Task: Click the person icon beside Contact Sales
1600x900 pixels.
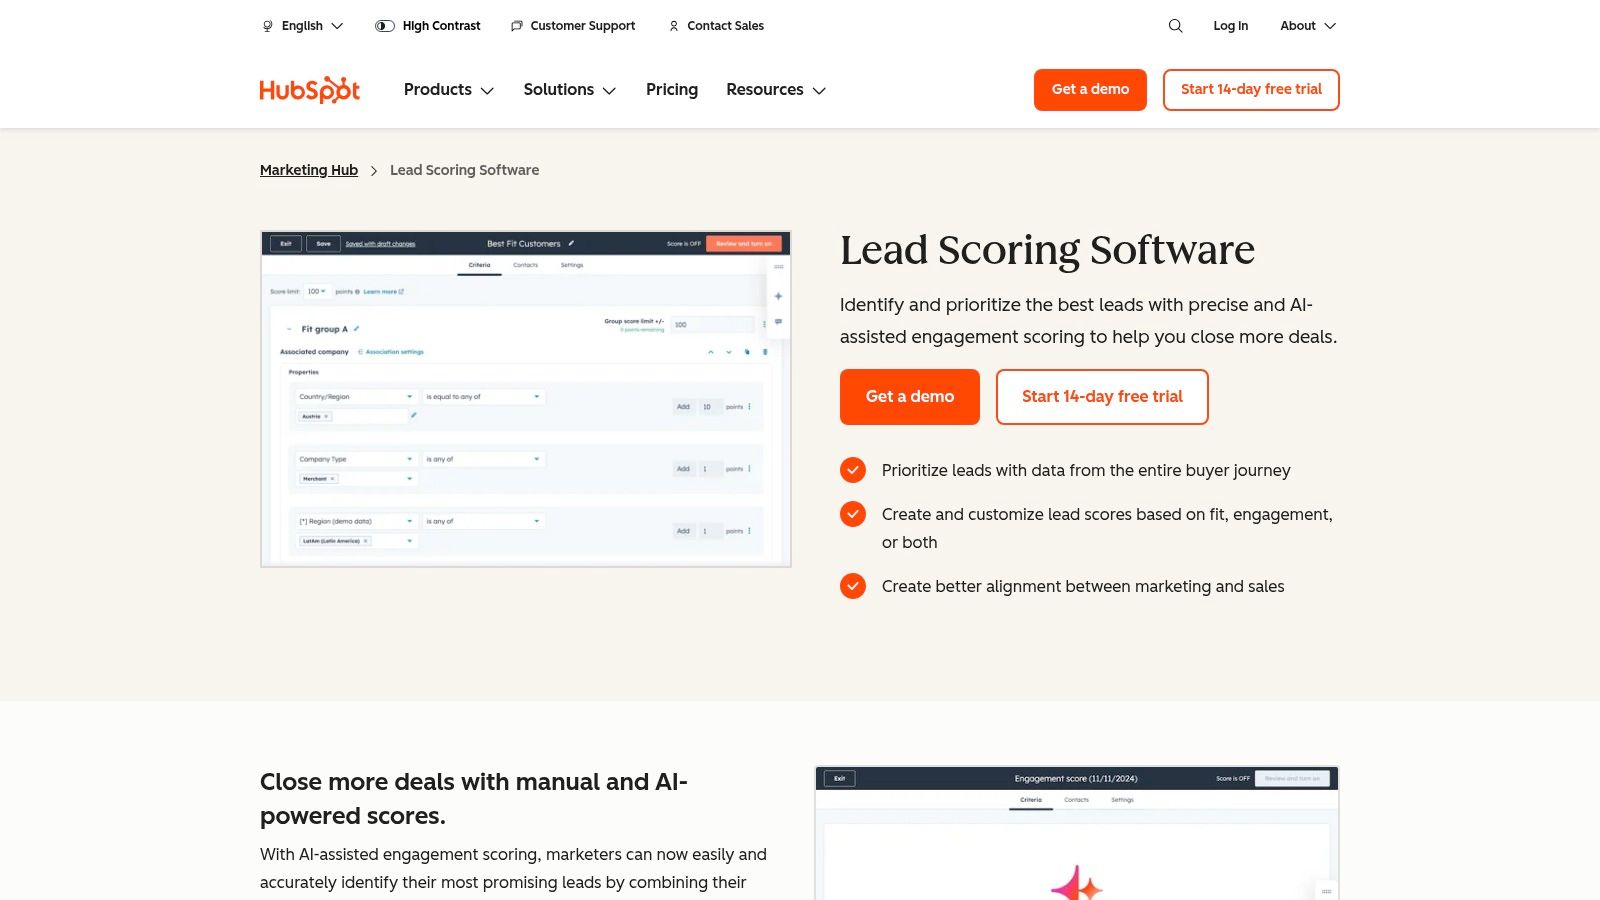Action: [673, 26]
